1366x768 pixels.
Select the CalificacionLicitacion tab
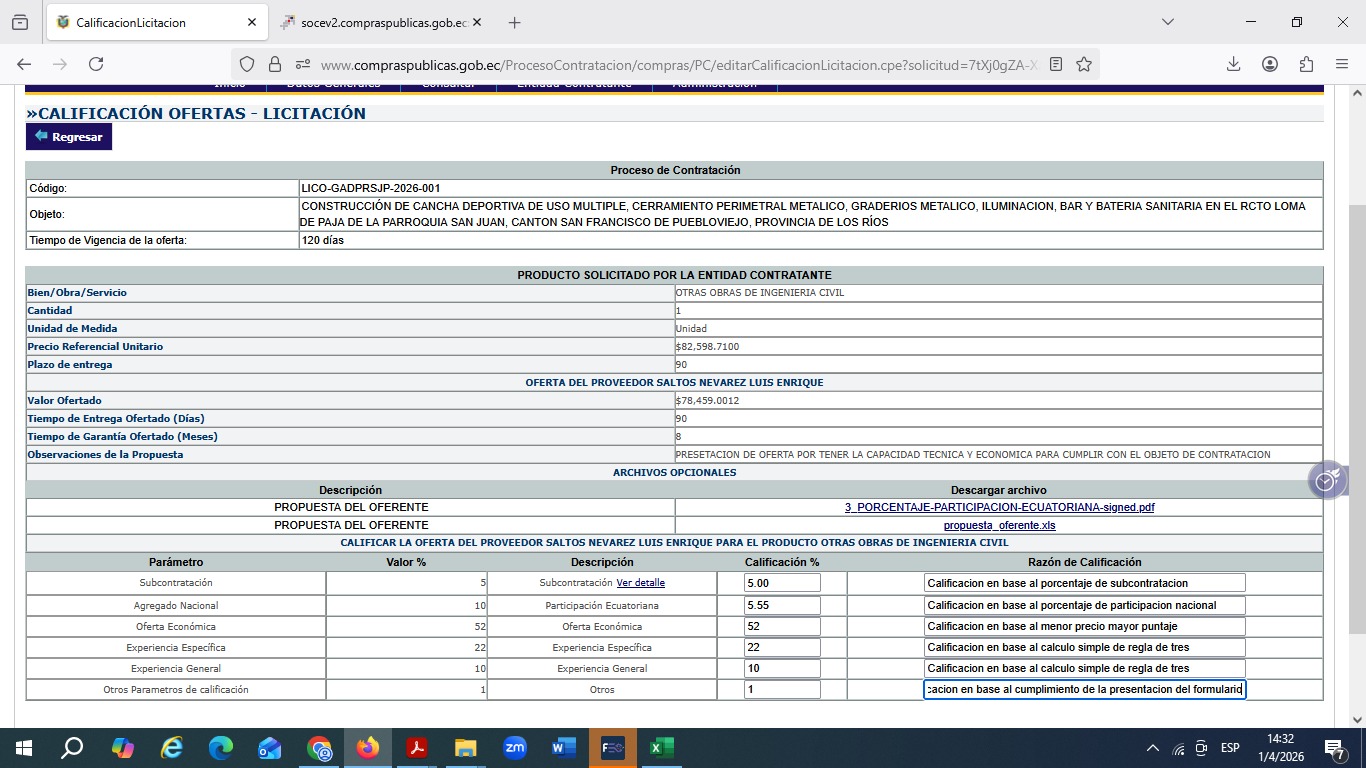(130, 22)
